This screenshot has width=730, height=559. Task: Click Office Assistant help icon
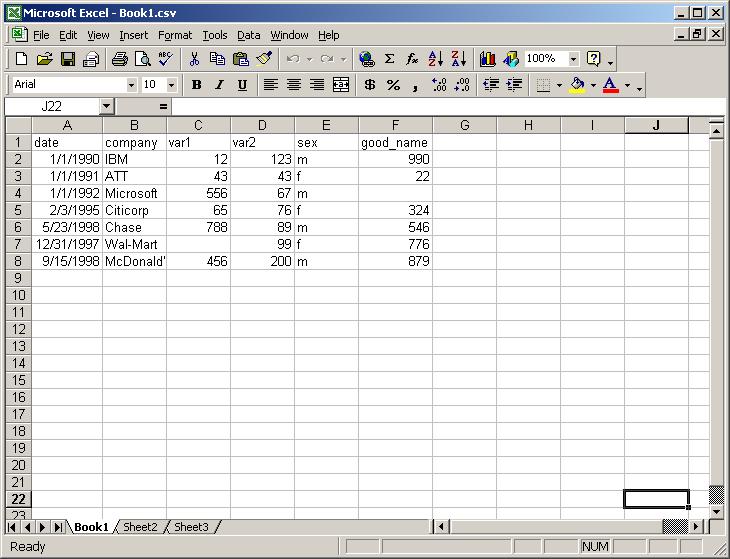(594, 59)
